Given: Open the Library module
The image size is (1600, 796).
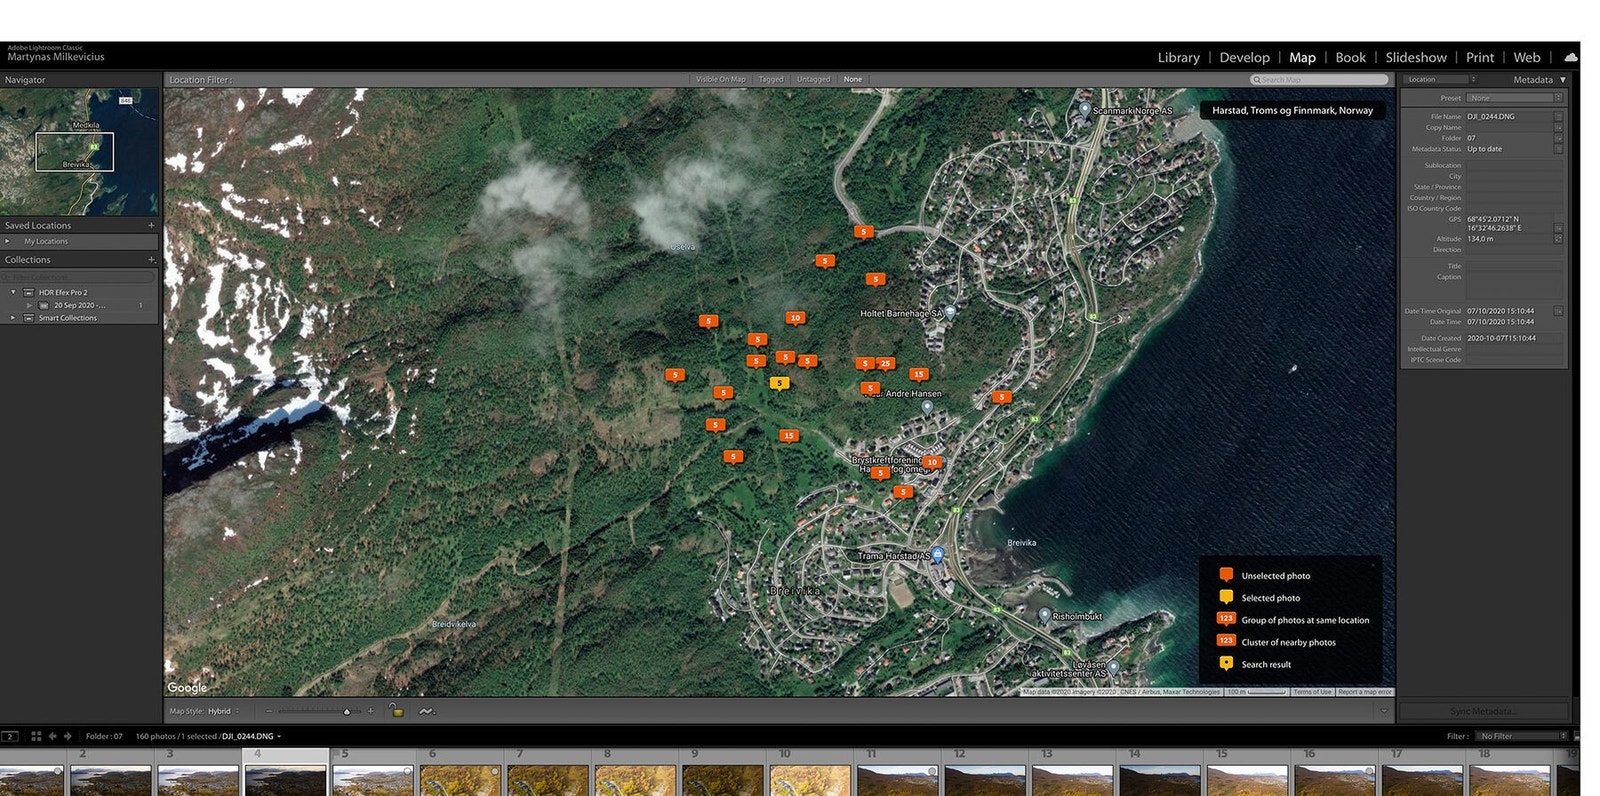Looking at the screenshot, I should tap(1178, 58).
